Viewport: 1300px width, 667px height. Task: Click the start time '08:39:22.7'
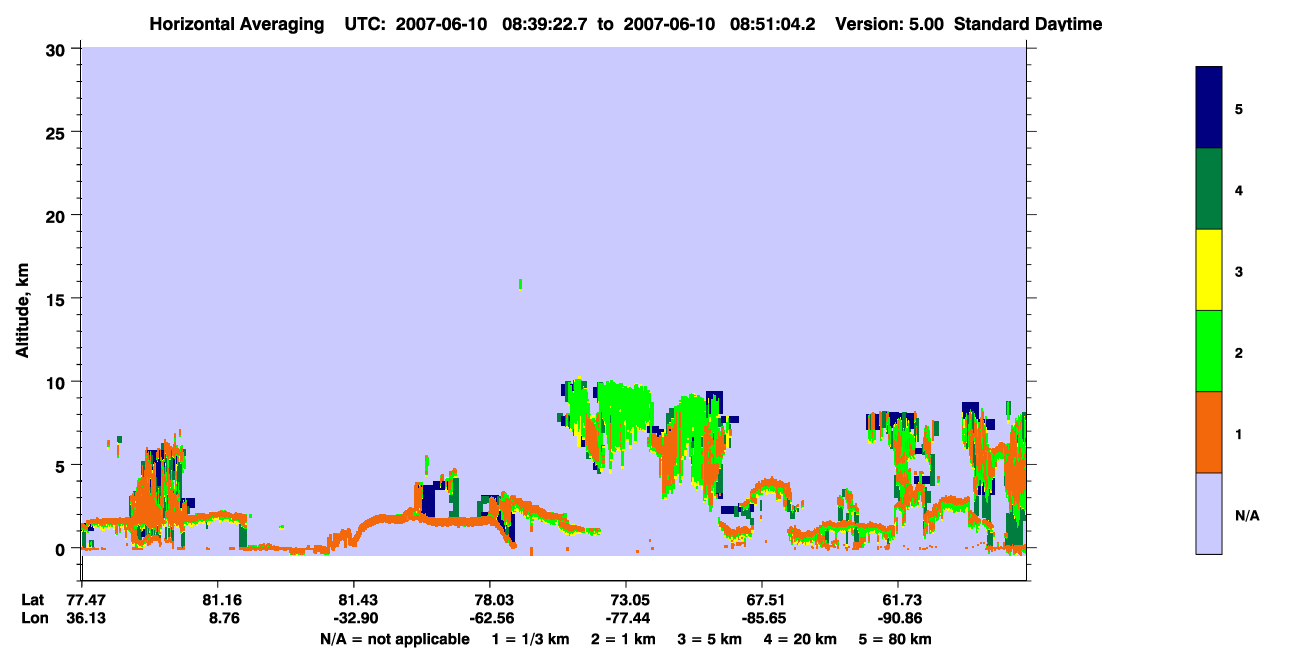click(546, 24)
